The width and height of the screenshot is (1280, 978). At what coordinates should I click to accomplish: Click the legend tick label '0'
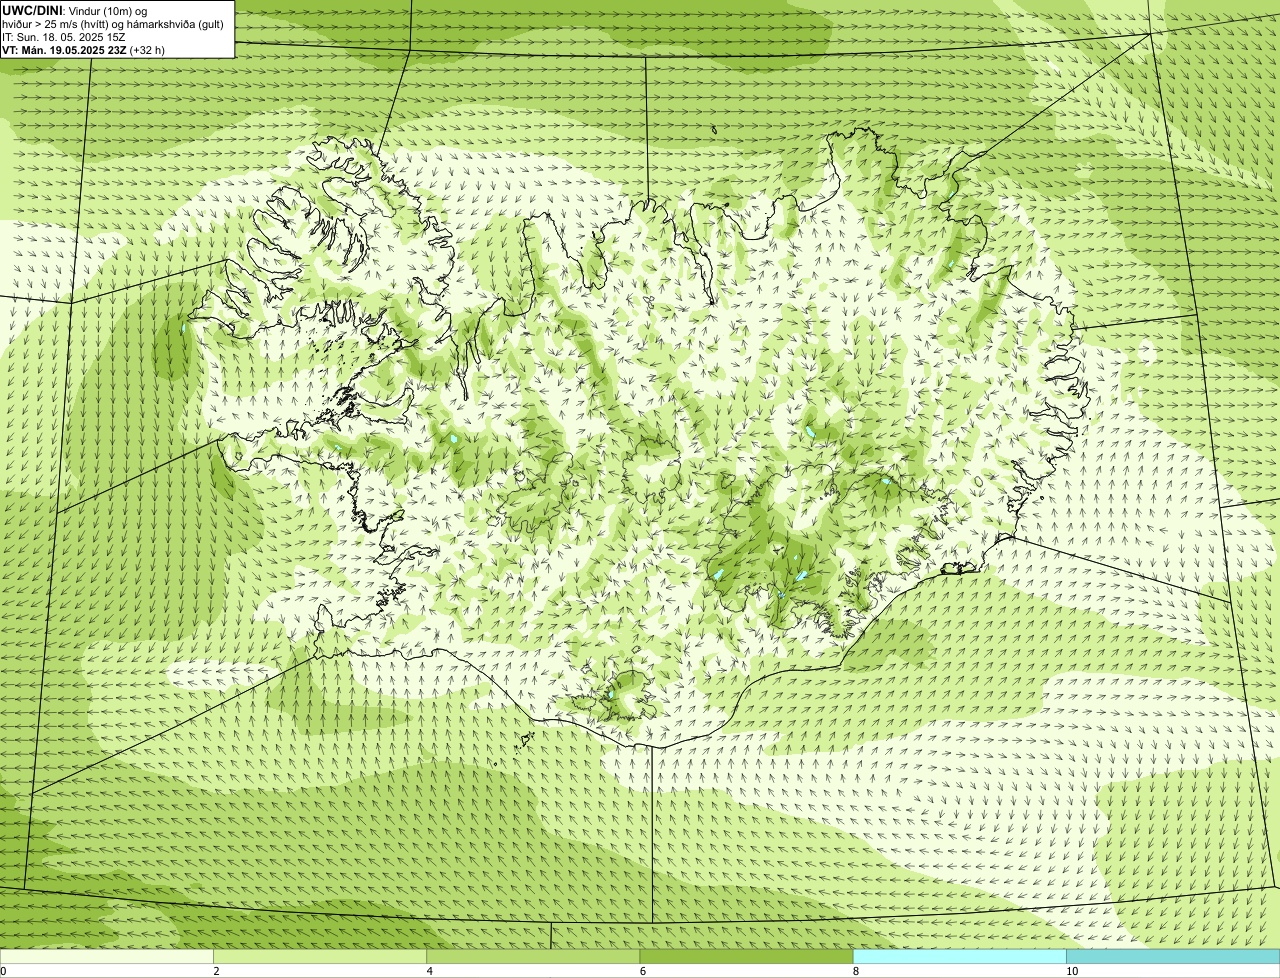(x=3, y=971)
